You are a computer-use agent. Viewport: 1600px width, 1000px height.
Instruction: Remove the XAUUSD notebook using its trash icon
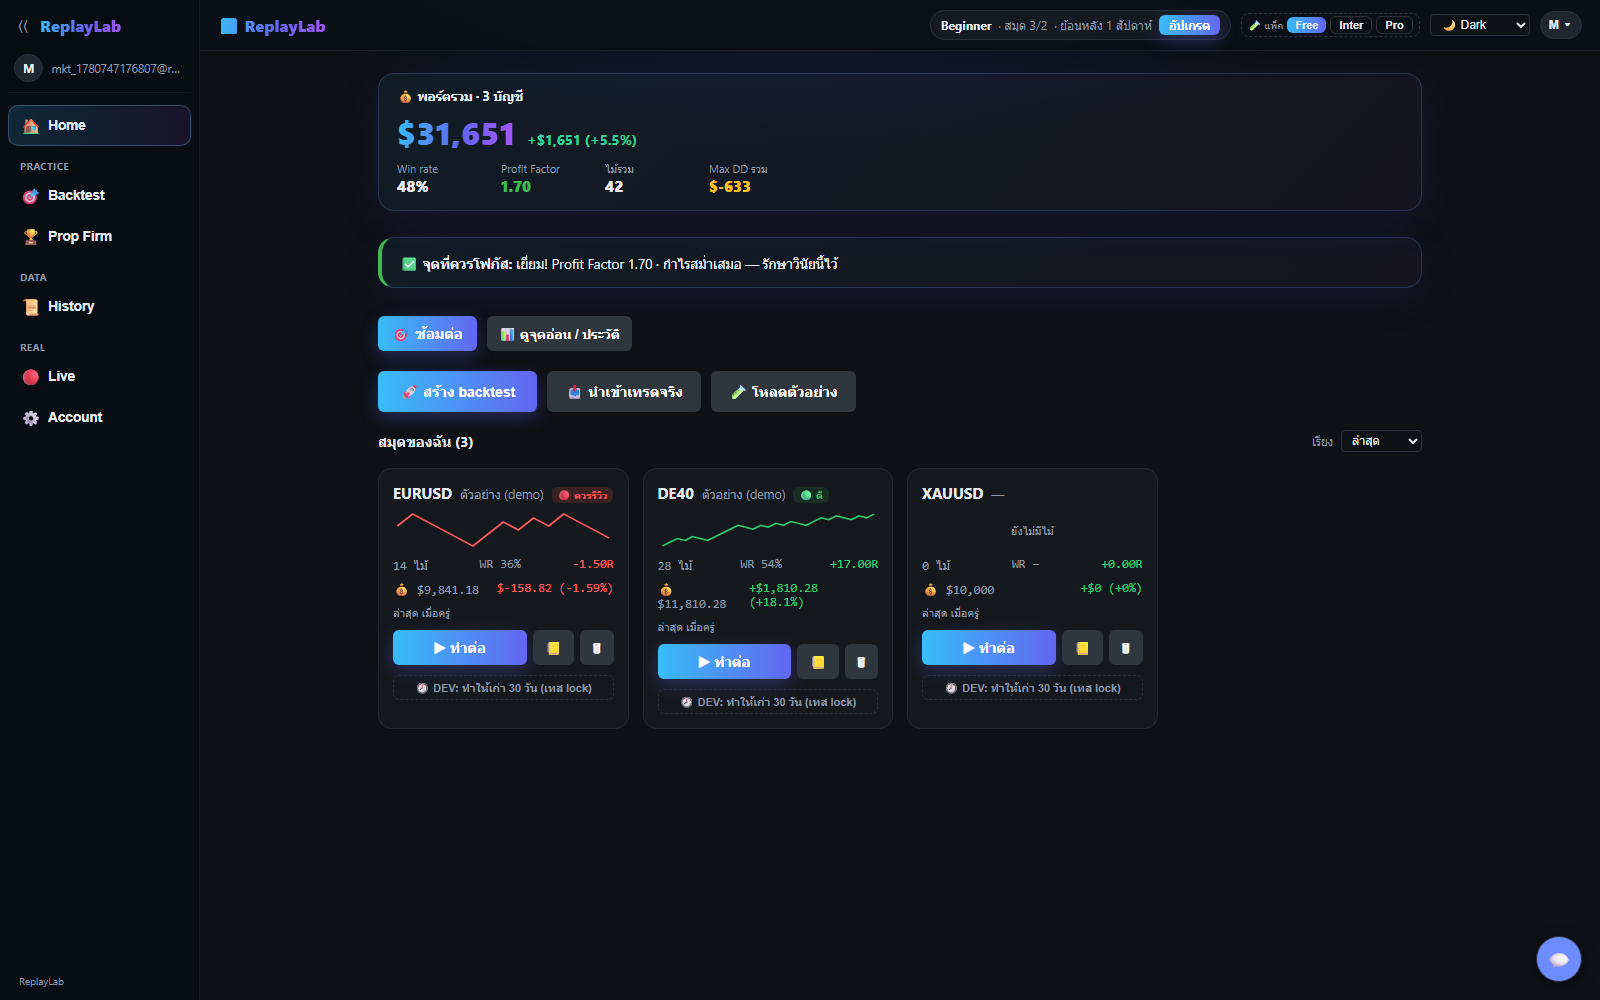click(1125, 648)
